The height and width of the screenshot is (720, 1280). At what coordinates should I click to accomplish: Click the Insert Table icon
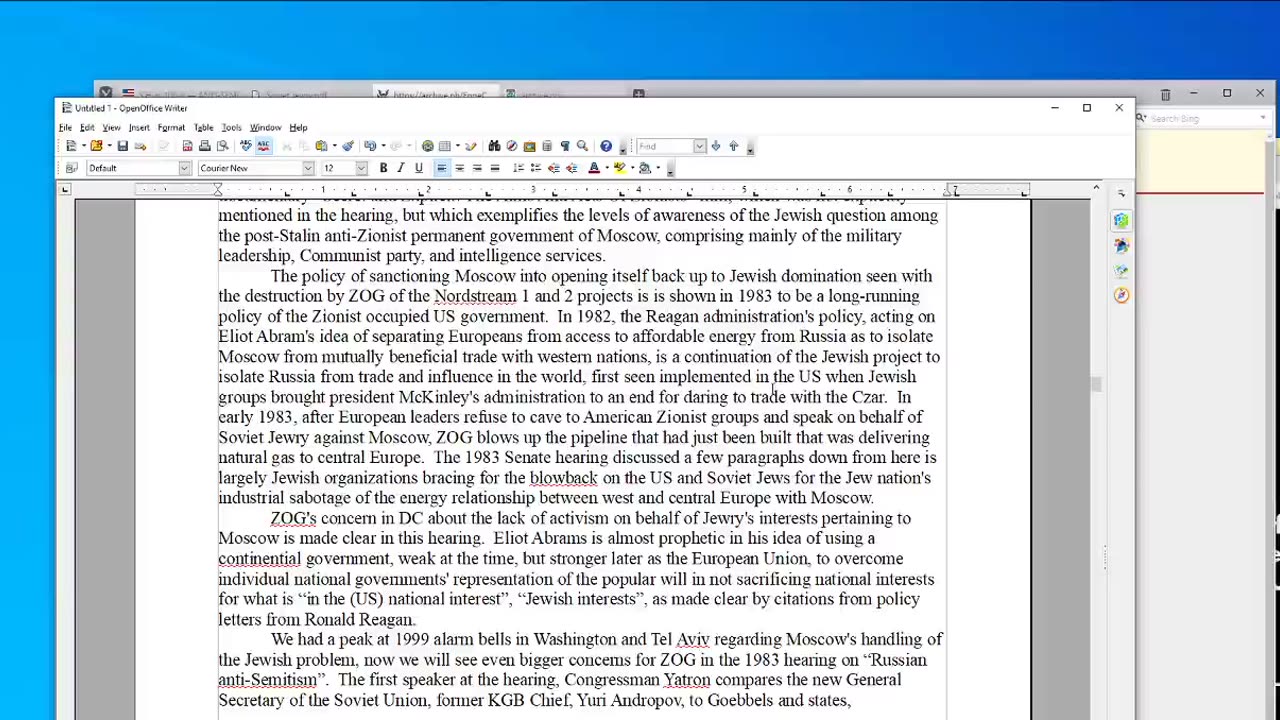tap(444, 146)
